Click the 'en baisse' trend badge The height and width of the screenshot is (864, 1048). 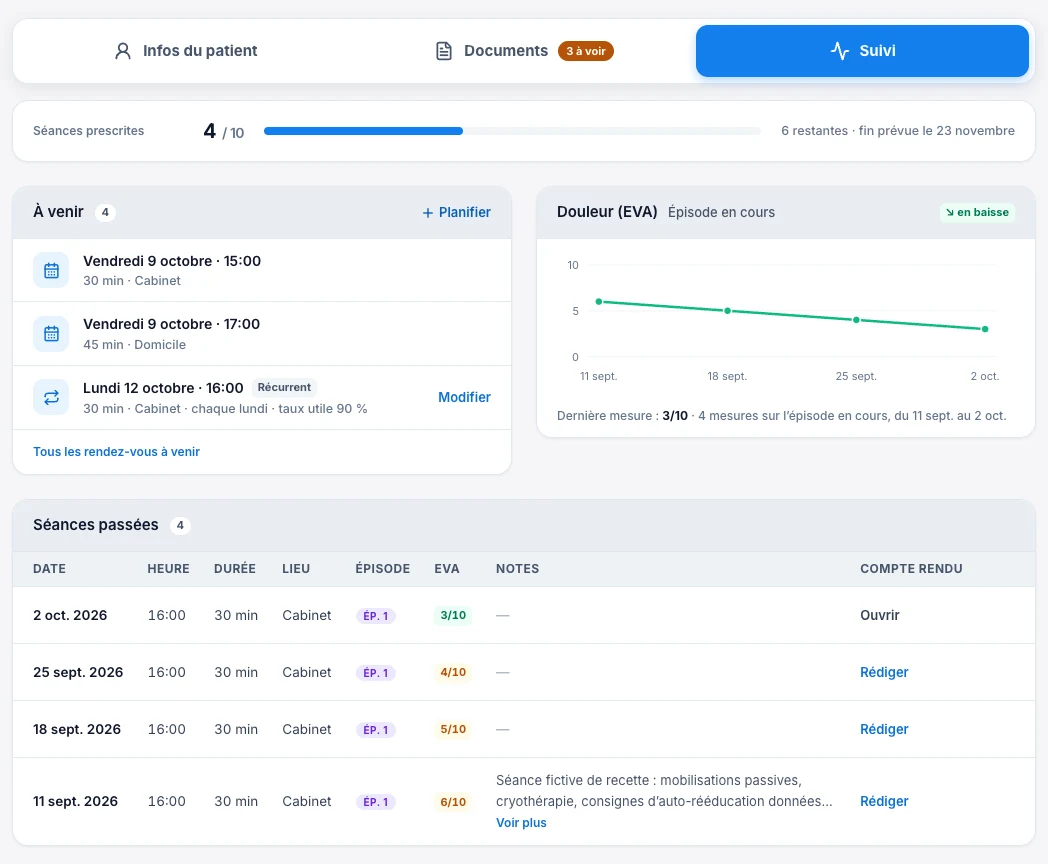(x=977, y=212)
